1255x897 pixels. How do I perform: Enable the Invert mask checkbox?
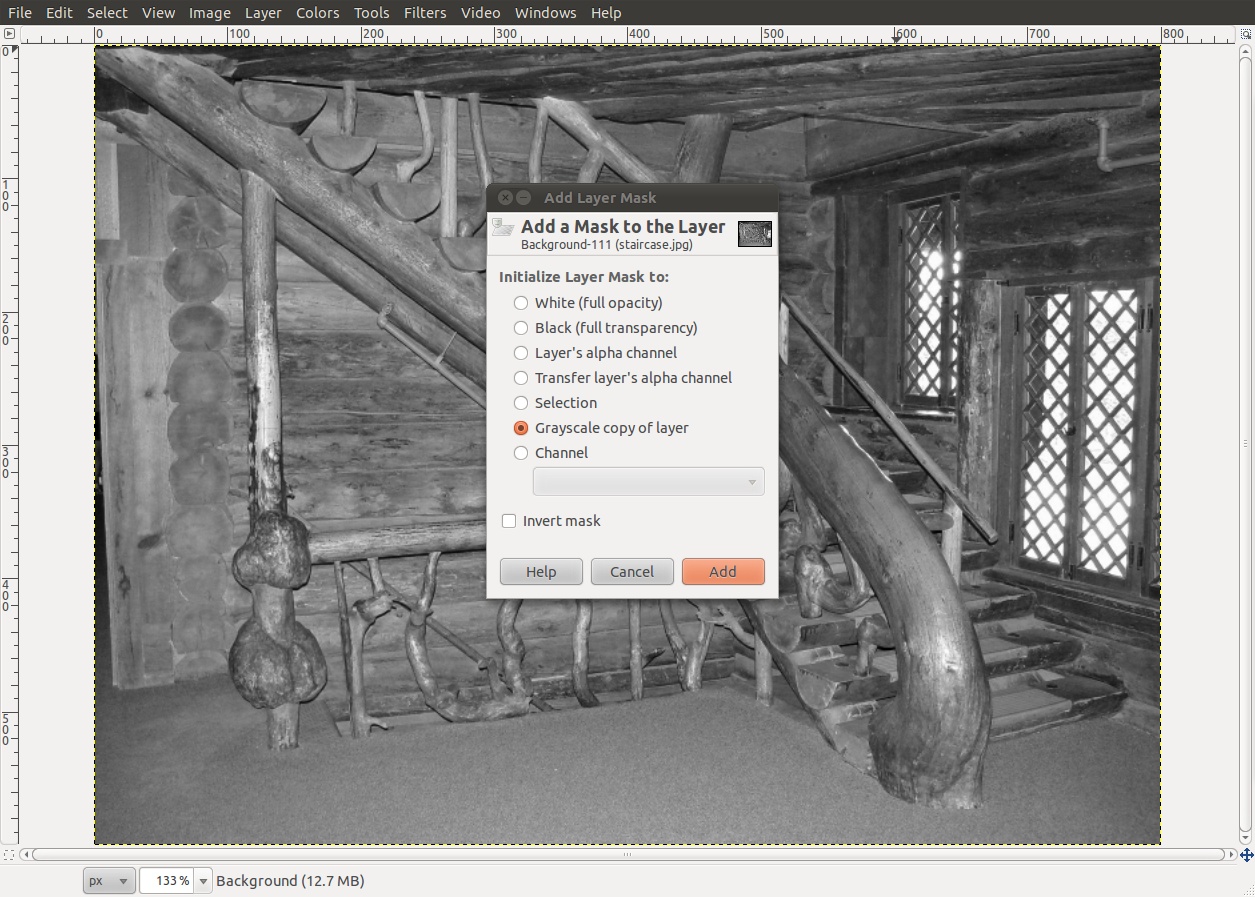tap(551, 521)
